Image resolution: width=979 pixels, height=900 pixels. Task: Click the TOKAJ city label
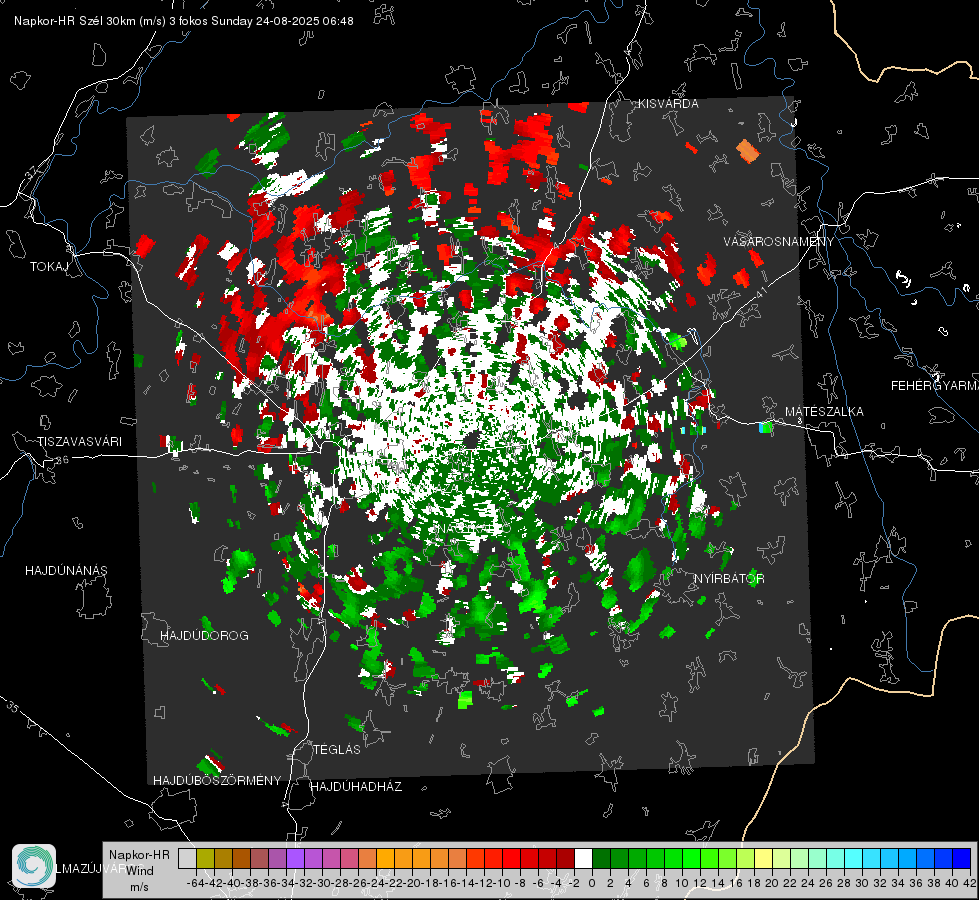pyautogui.click(x=49, y=267)
